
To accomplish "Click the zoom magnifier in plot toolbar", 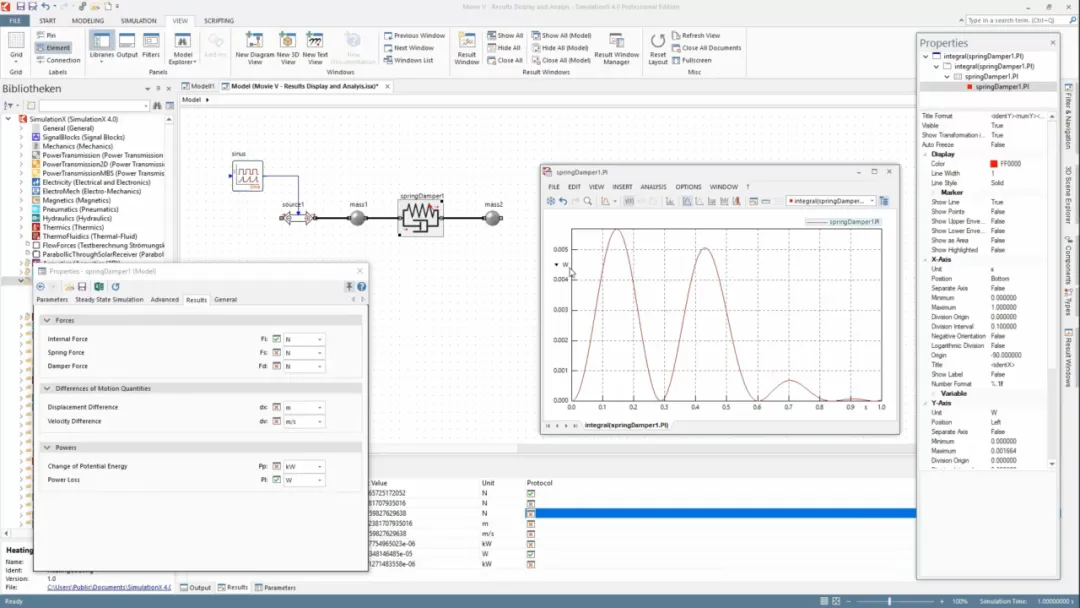I will (x=588, y=201).
